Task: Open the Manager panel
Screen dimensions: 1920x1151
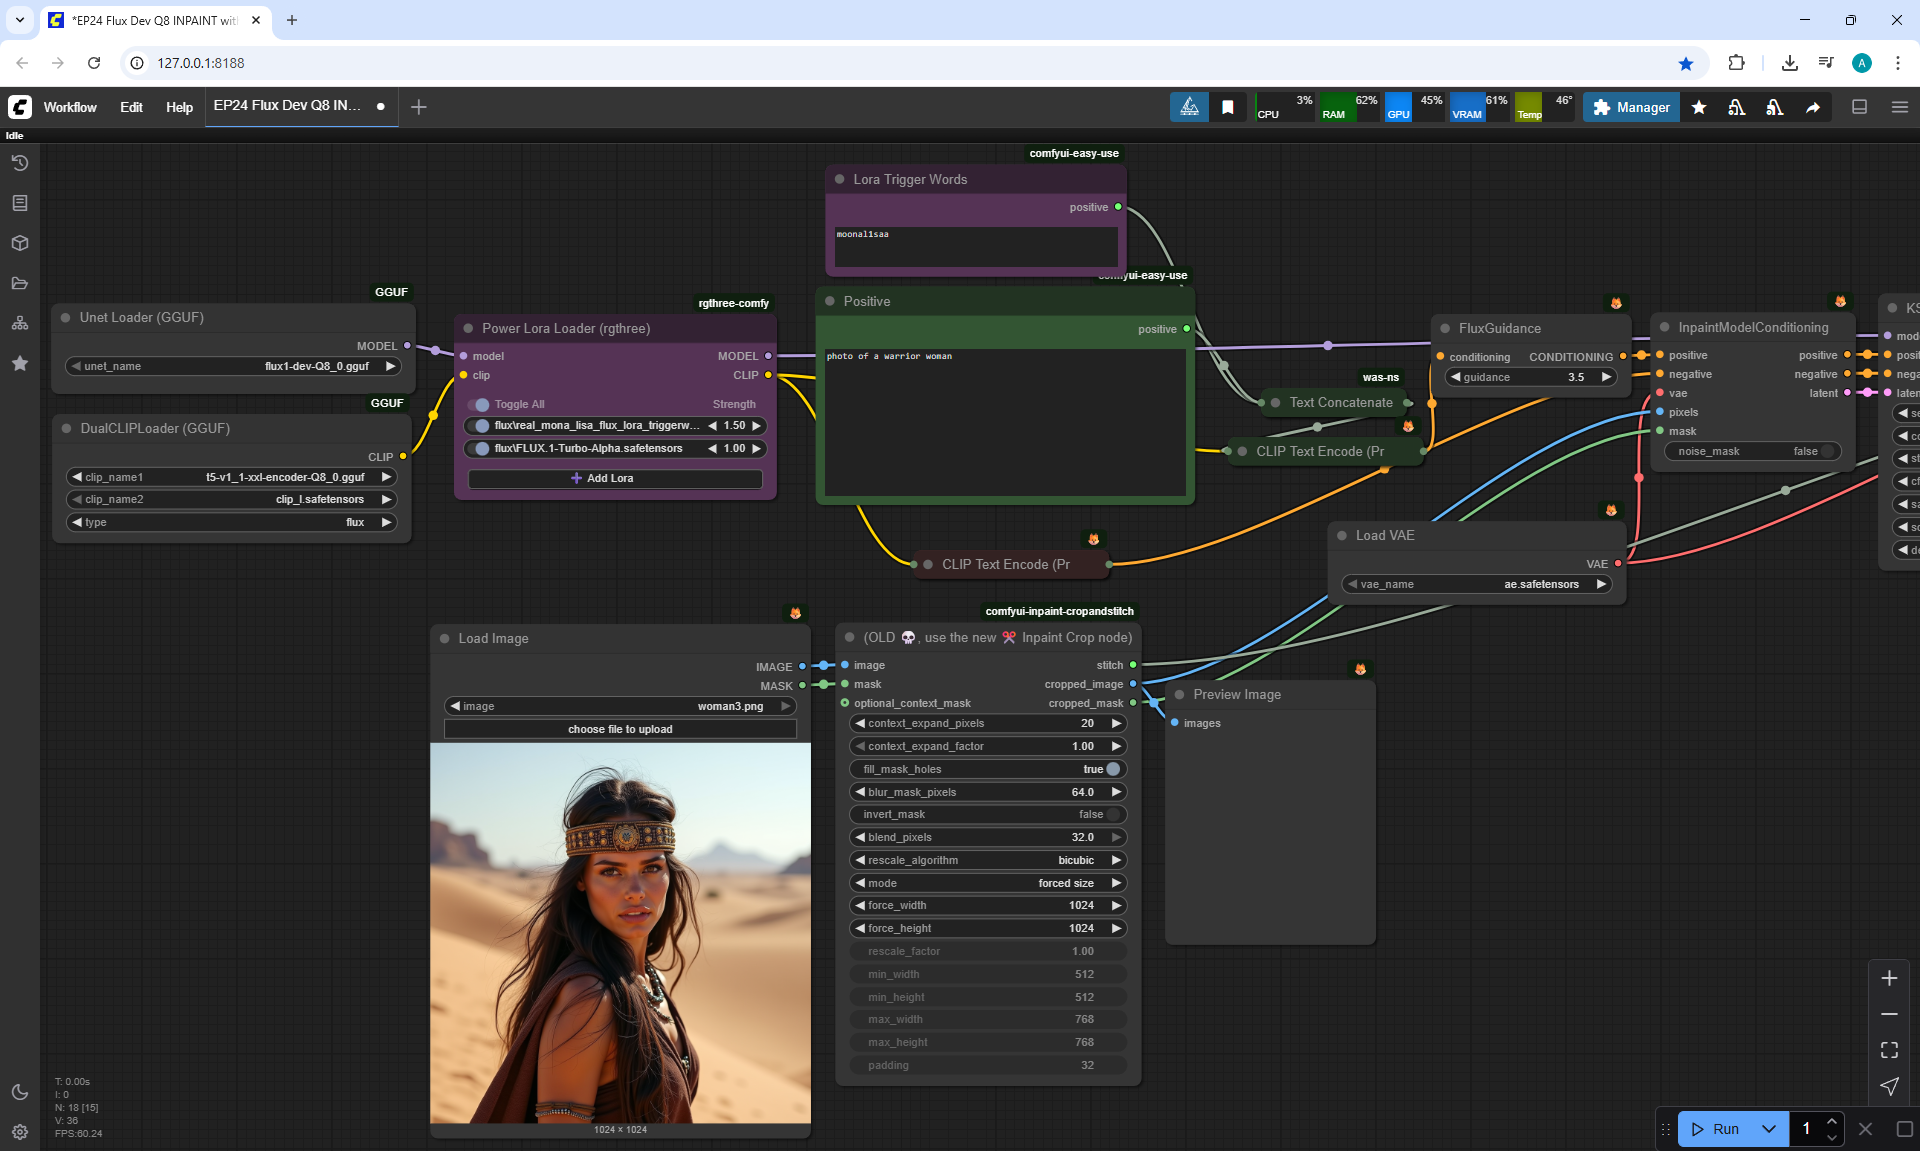Action: pos(1631,107)
